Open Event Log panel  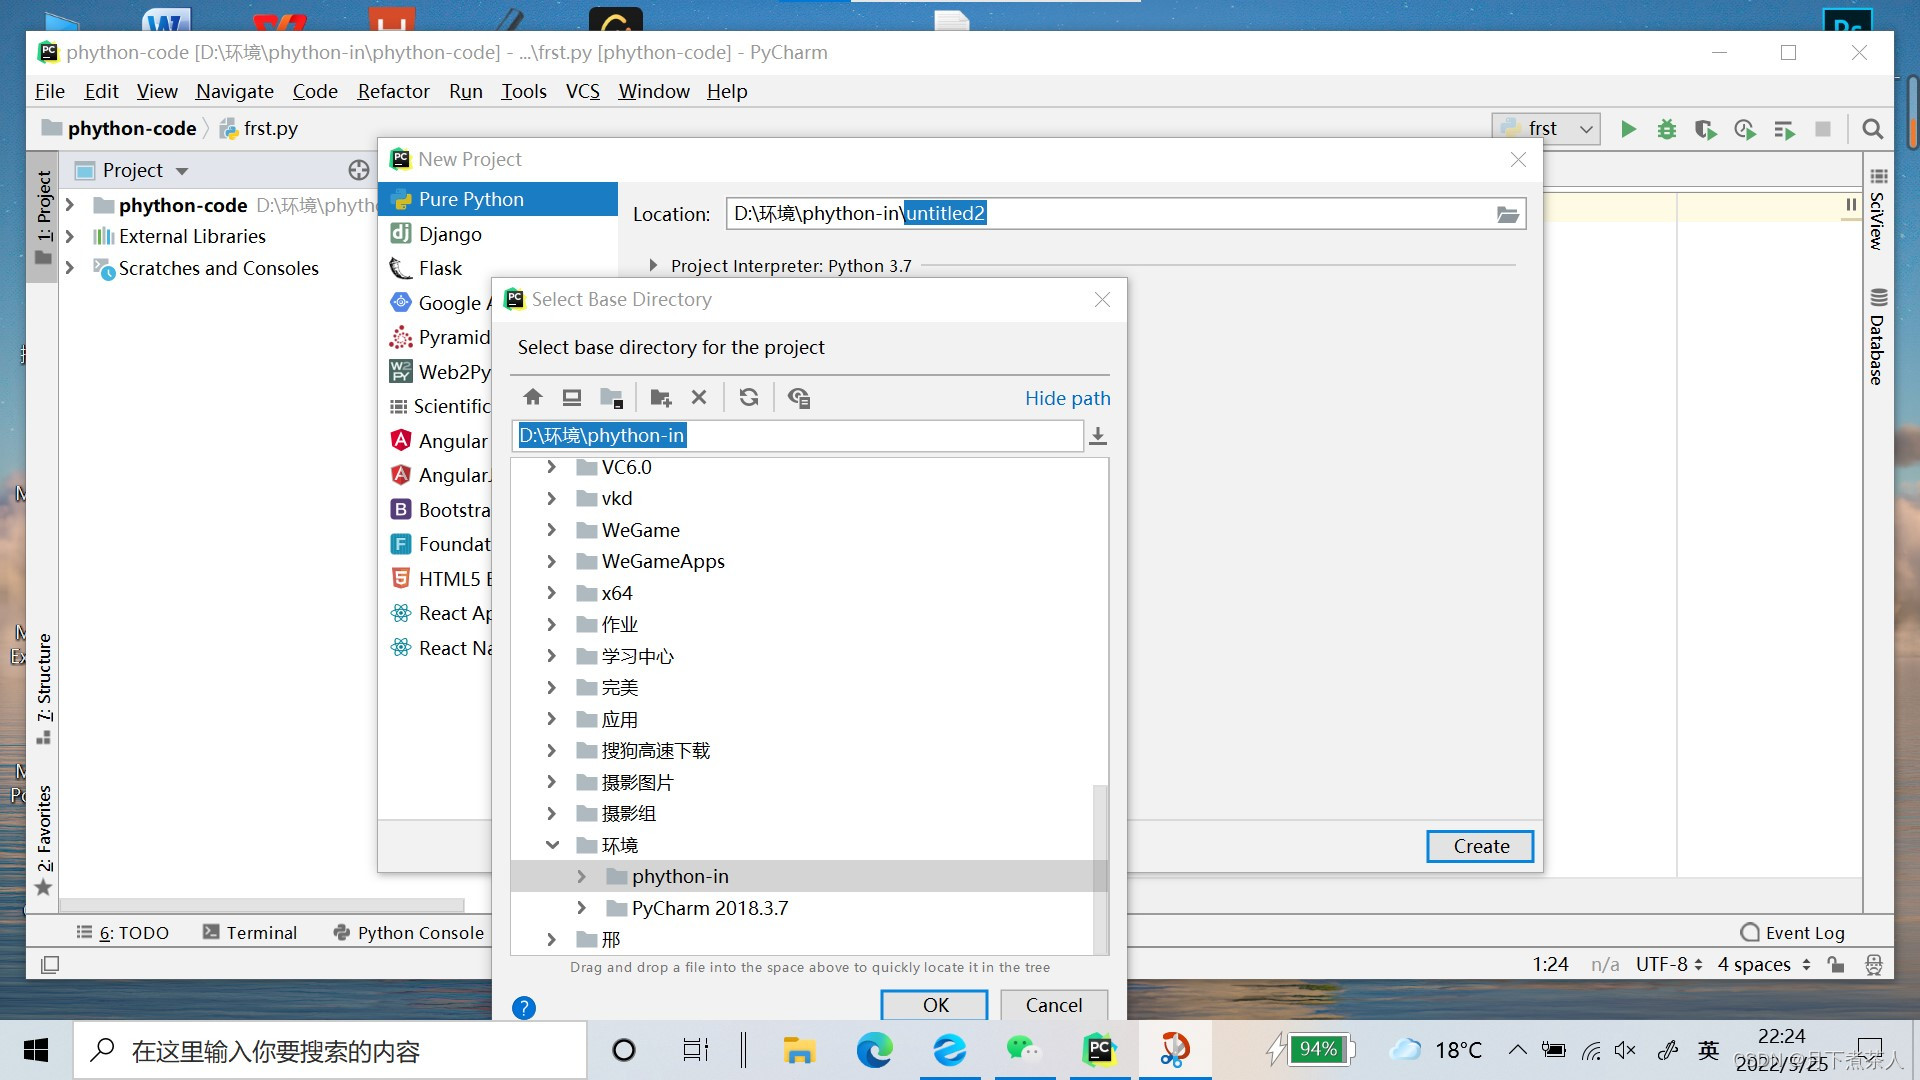click(x=1792, y=932)
